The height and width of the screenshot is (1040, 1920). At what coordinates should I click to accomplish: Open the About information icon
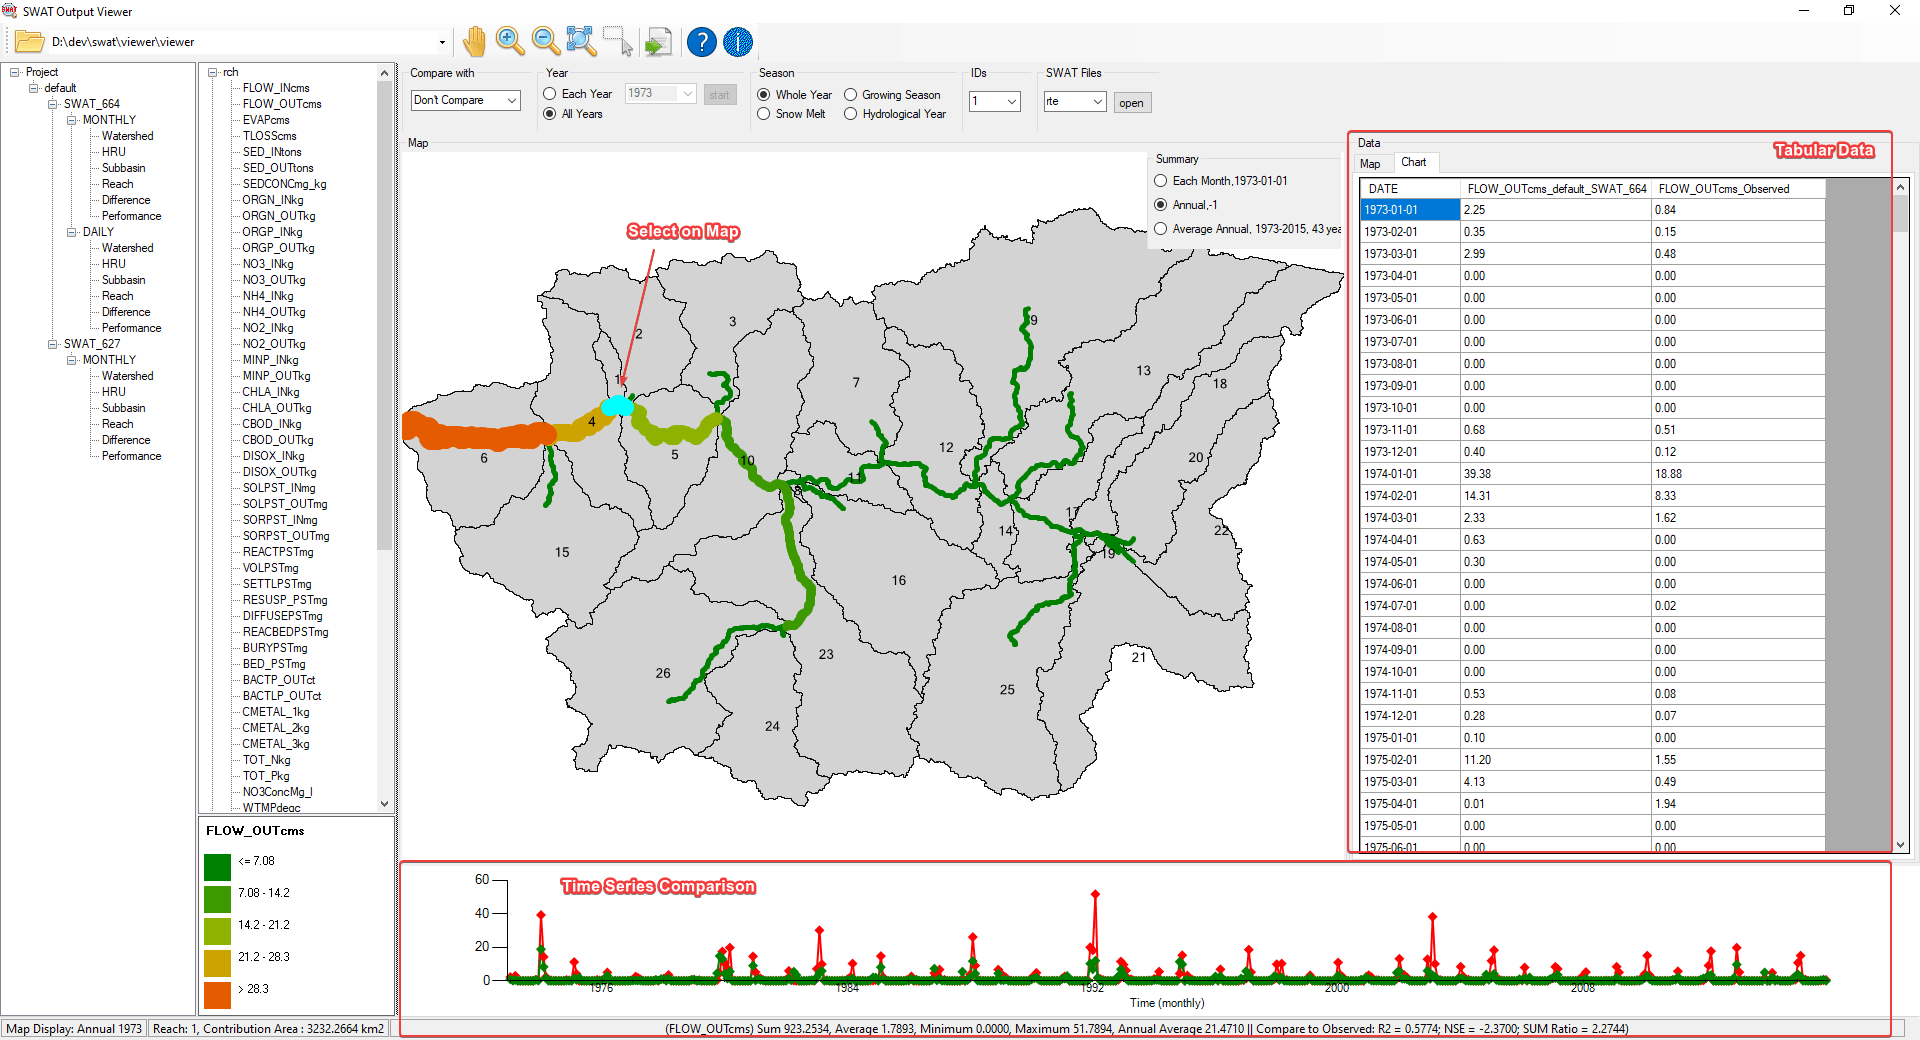[738, 42]
